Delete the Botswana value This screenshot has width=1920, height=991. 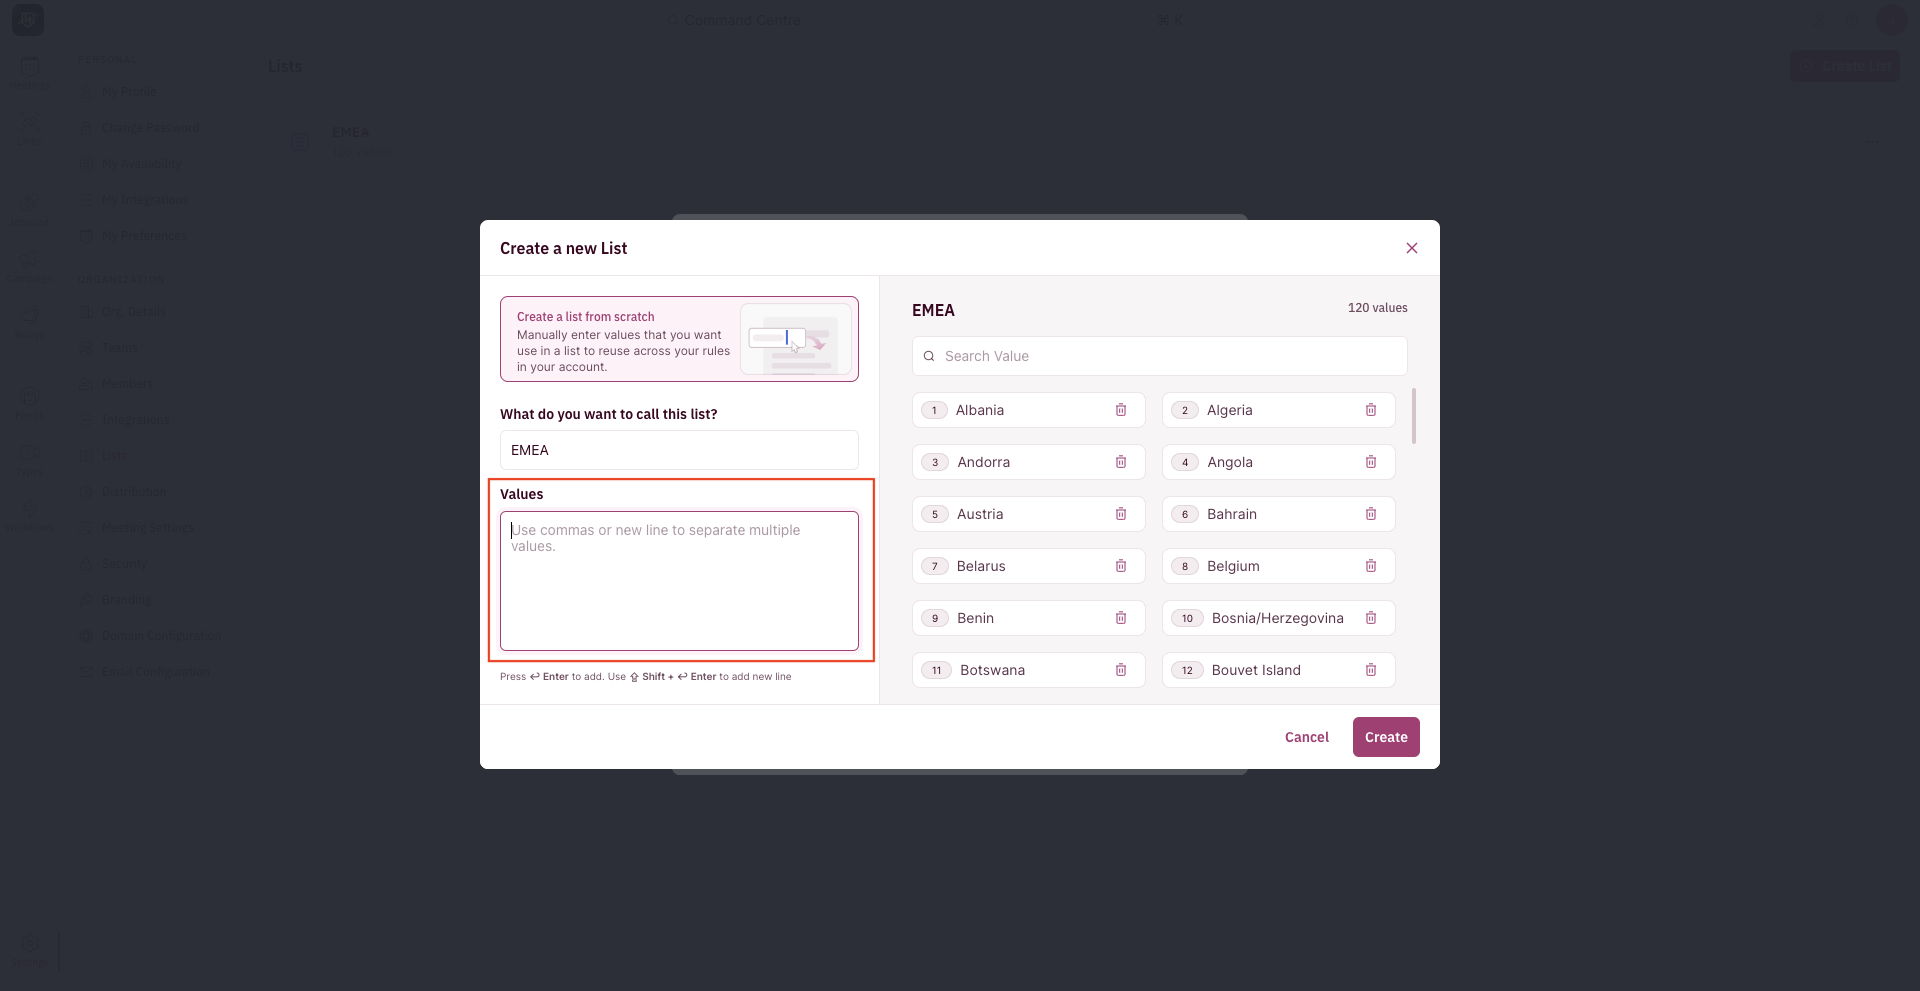click(1121, 670)
